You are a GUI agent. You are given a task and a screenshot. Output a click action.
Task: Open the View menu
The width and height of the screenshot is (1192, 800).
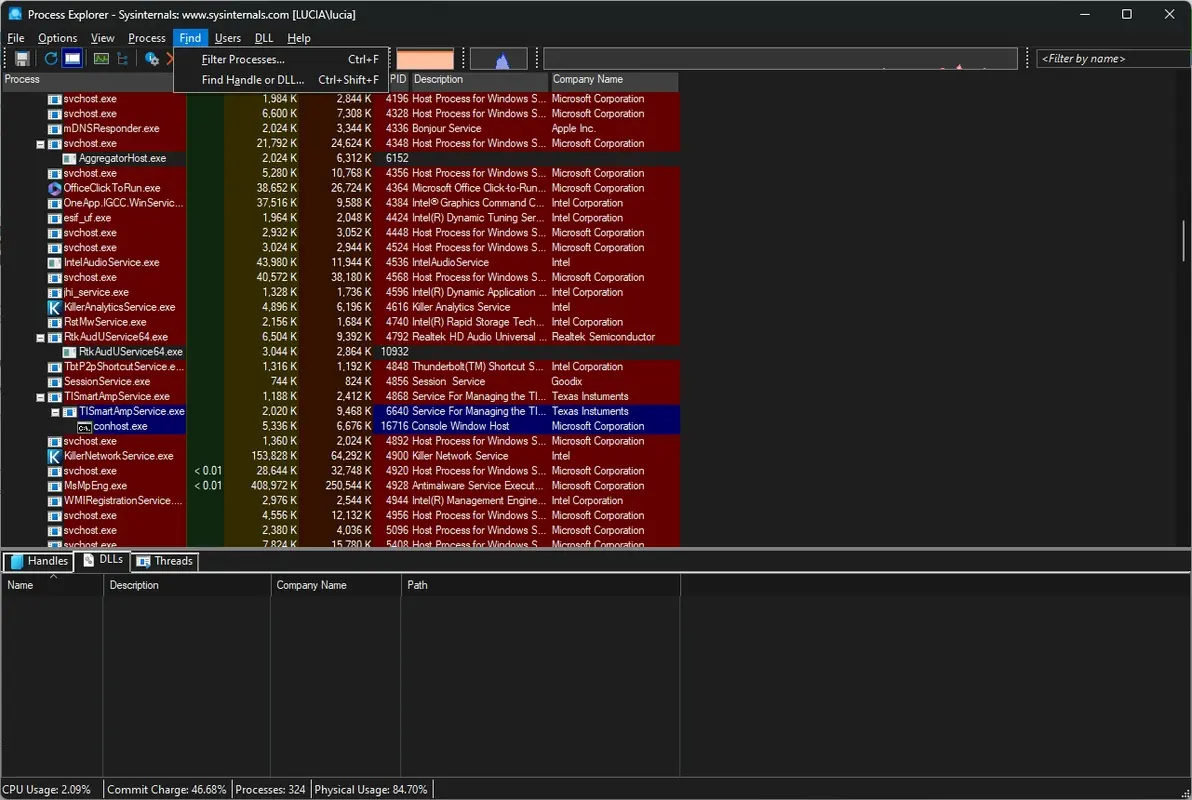[103, 38]
